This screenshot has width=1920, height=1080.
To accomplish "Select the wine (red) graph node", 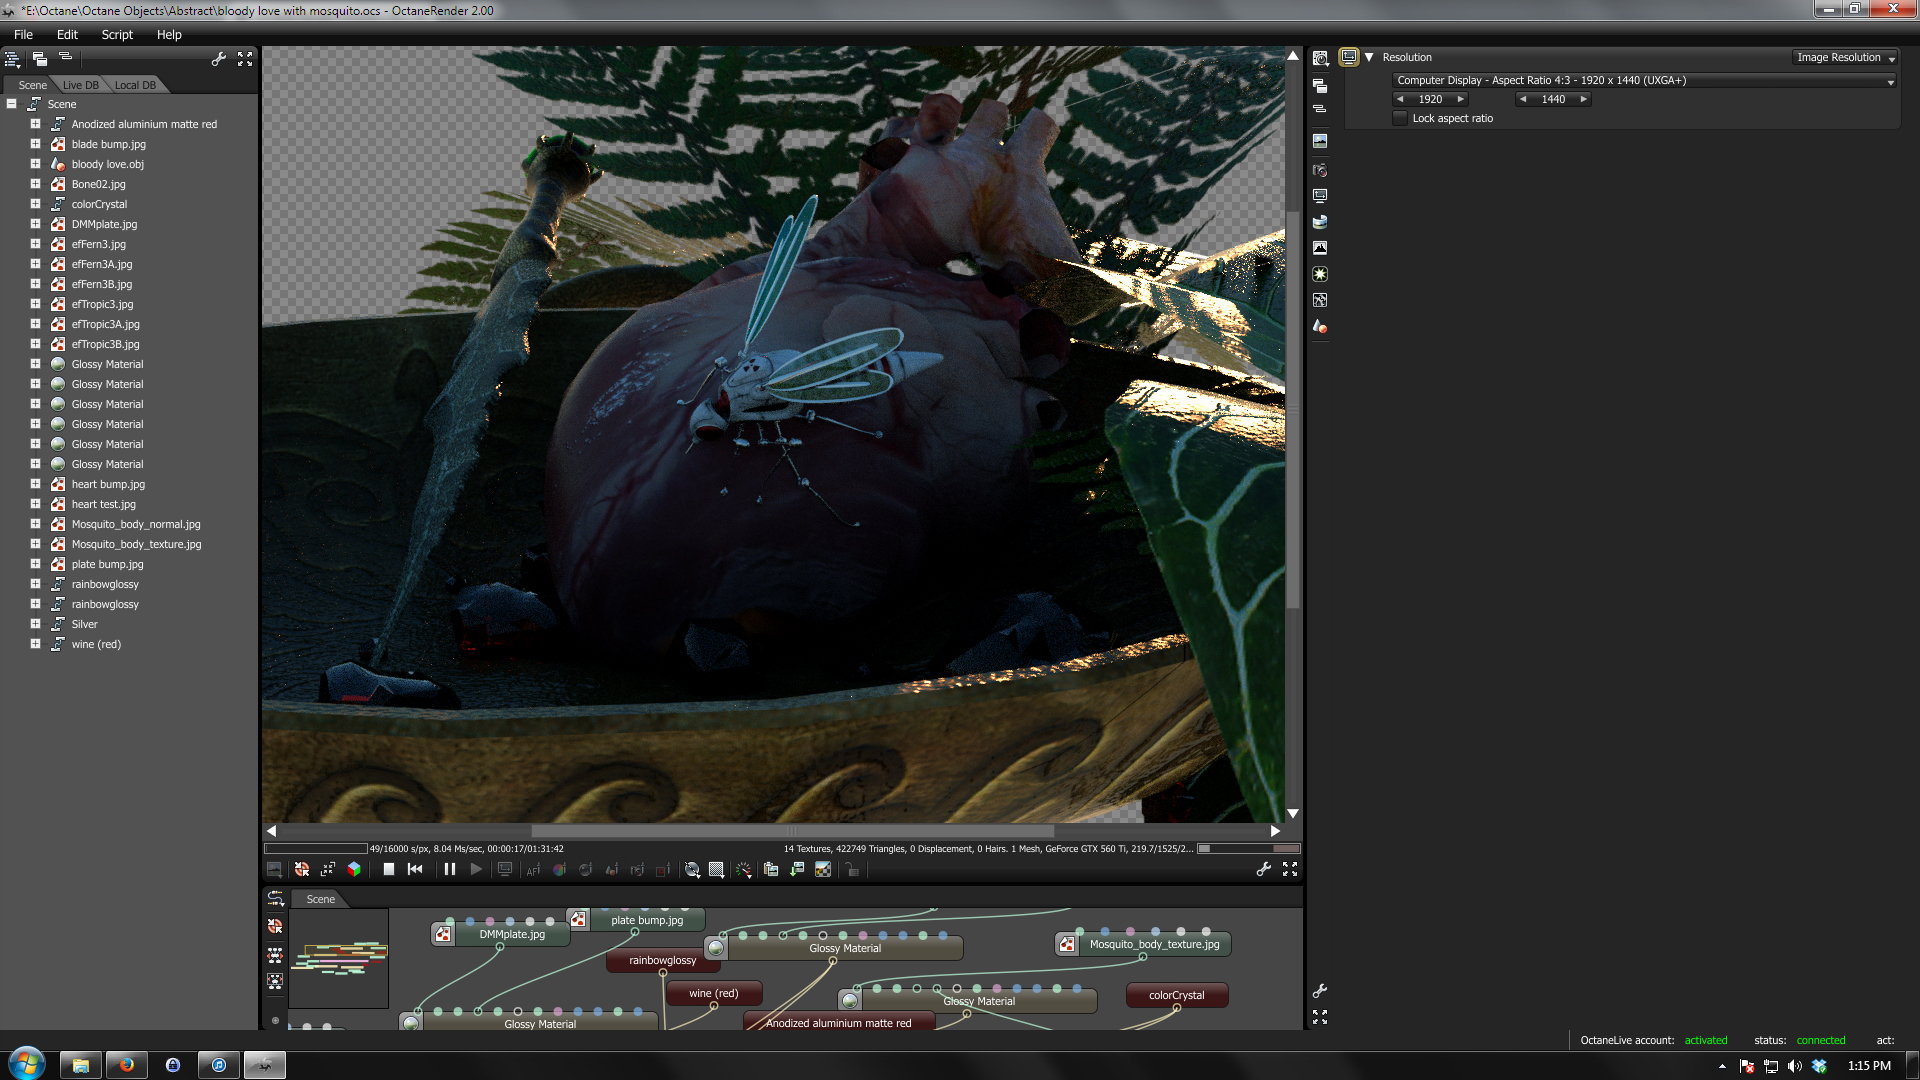I will 713,993.
